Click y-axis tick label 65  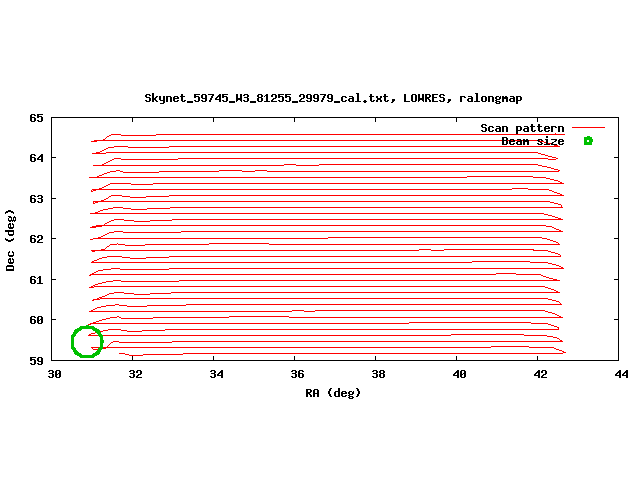tap(36, 118)
